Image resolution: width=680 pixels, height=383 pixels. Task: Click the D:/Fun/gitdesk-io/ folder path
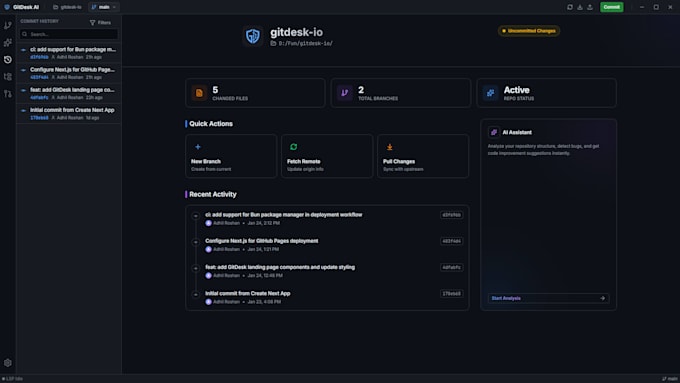tap(302, 43)
